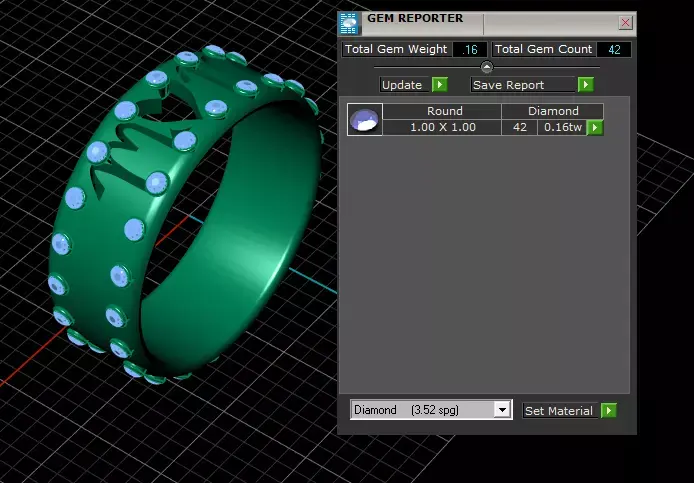Viewport: 694px width, 483px height.
Task: Click the Total Gem Count value 42
Action: tap(614, 50)
